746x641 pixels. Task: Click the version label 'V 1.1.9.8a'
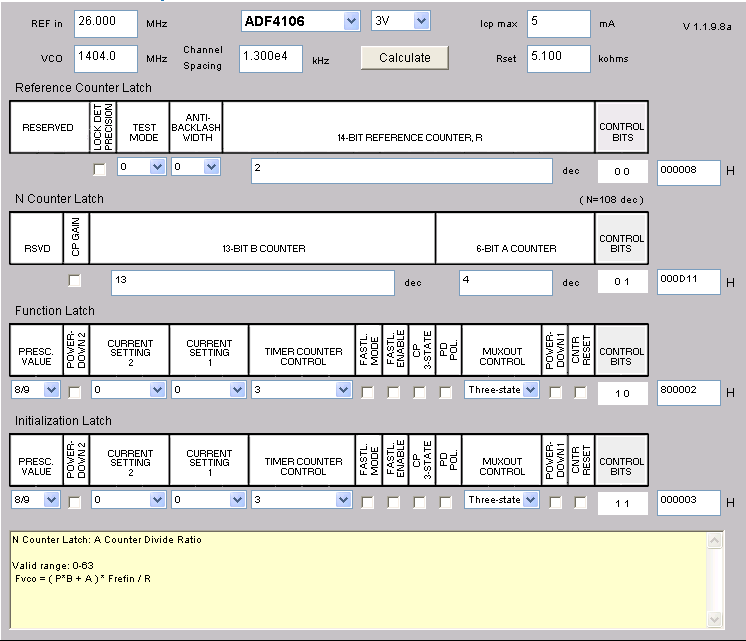pyautogui.click(x=707, y=27)
